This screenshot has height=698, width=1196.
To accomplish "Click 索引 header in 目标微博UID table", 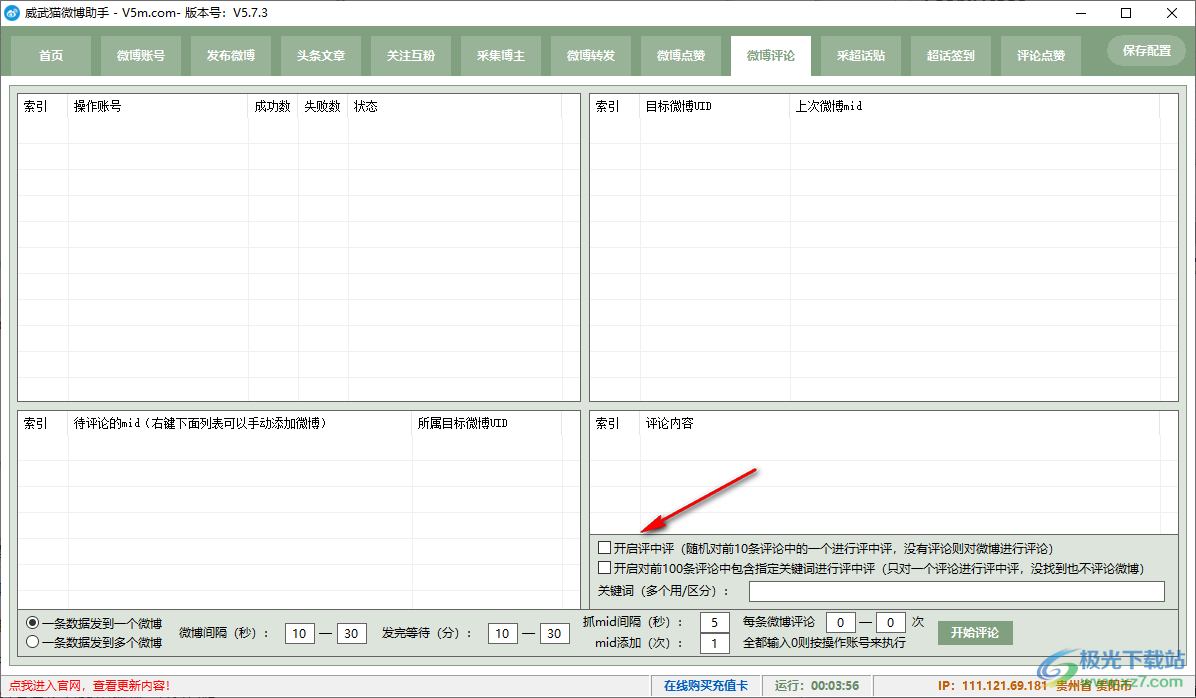I will [615, 106].
